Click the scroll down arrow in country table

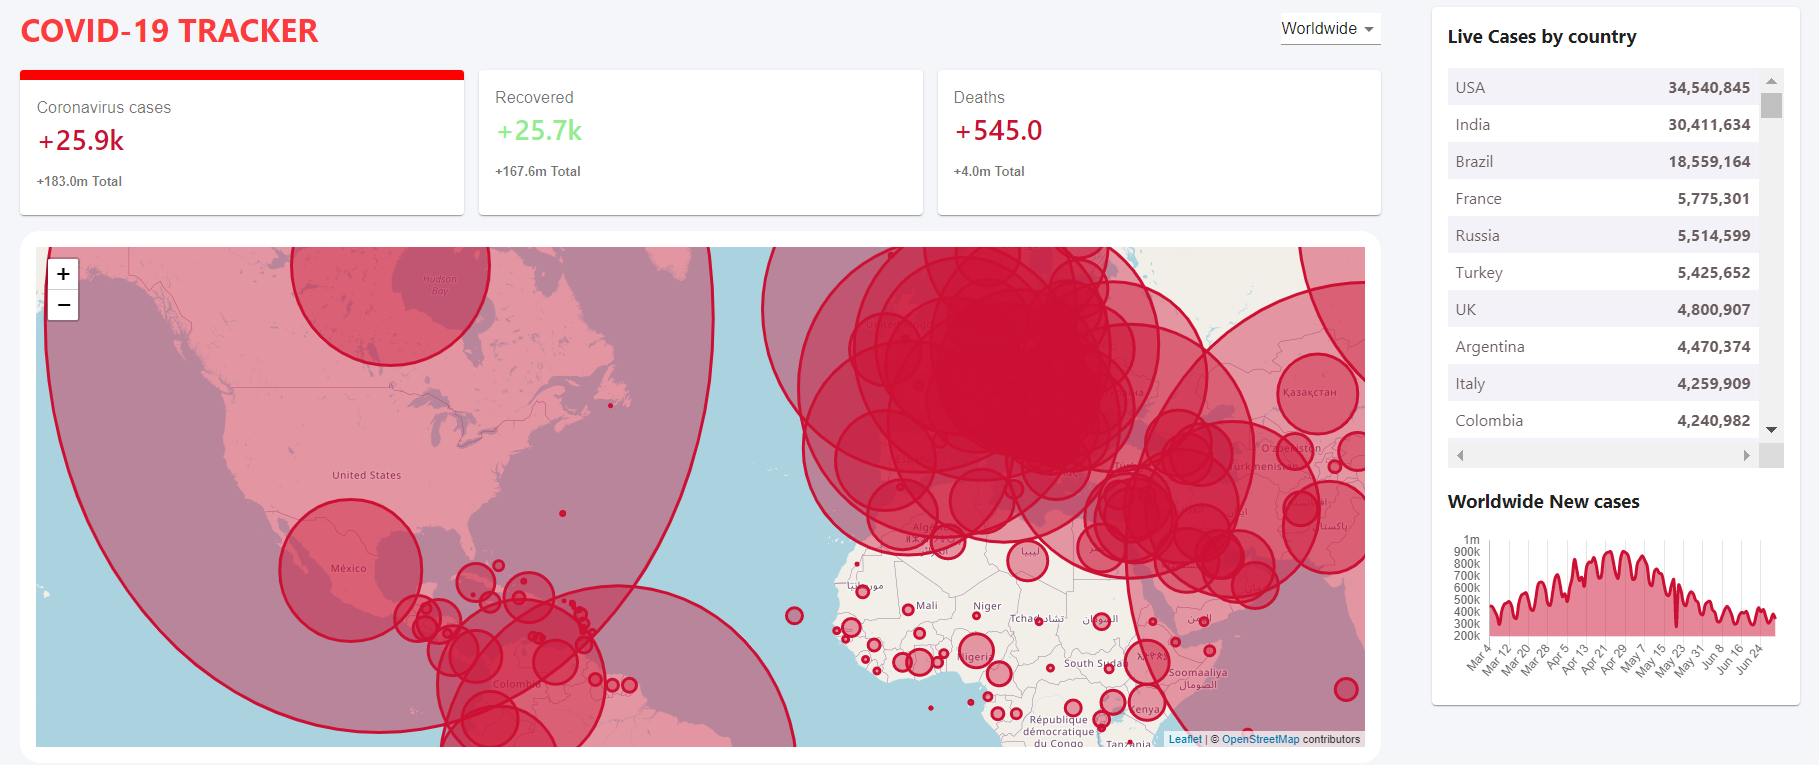[1771, 430]
